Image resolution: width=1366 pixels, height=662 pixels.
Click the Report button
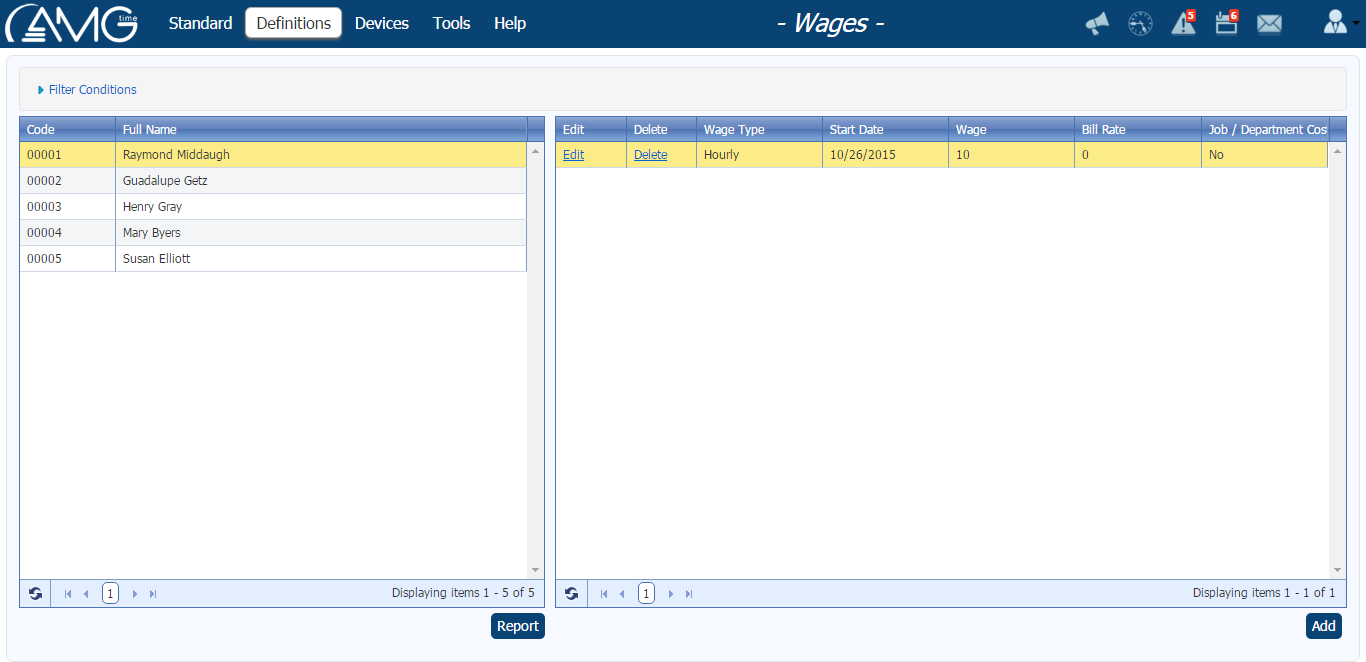click(518, 626)
